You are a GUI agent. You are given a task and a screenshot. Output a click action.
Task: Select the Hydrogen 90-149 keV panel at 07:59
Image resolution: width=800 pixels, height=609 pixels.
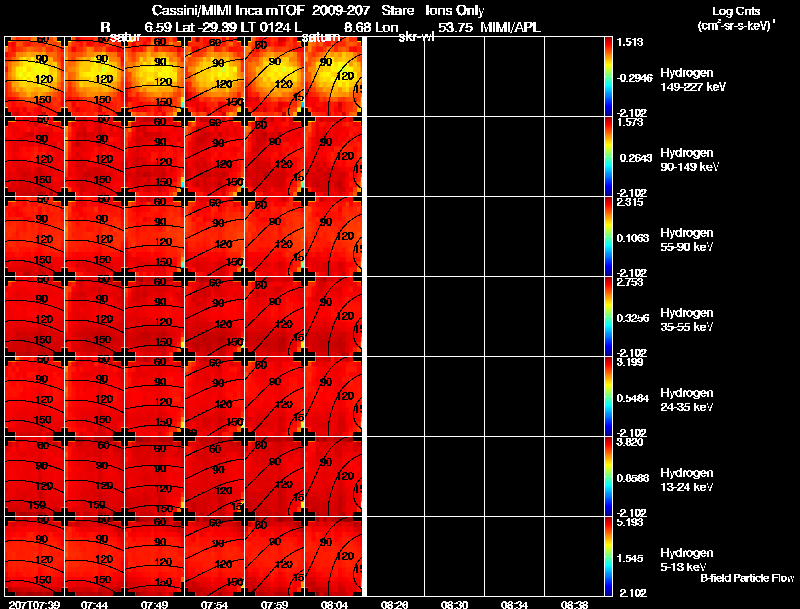click(275, 157)
